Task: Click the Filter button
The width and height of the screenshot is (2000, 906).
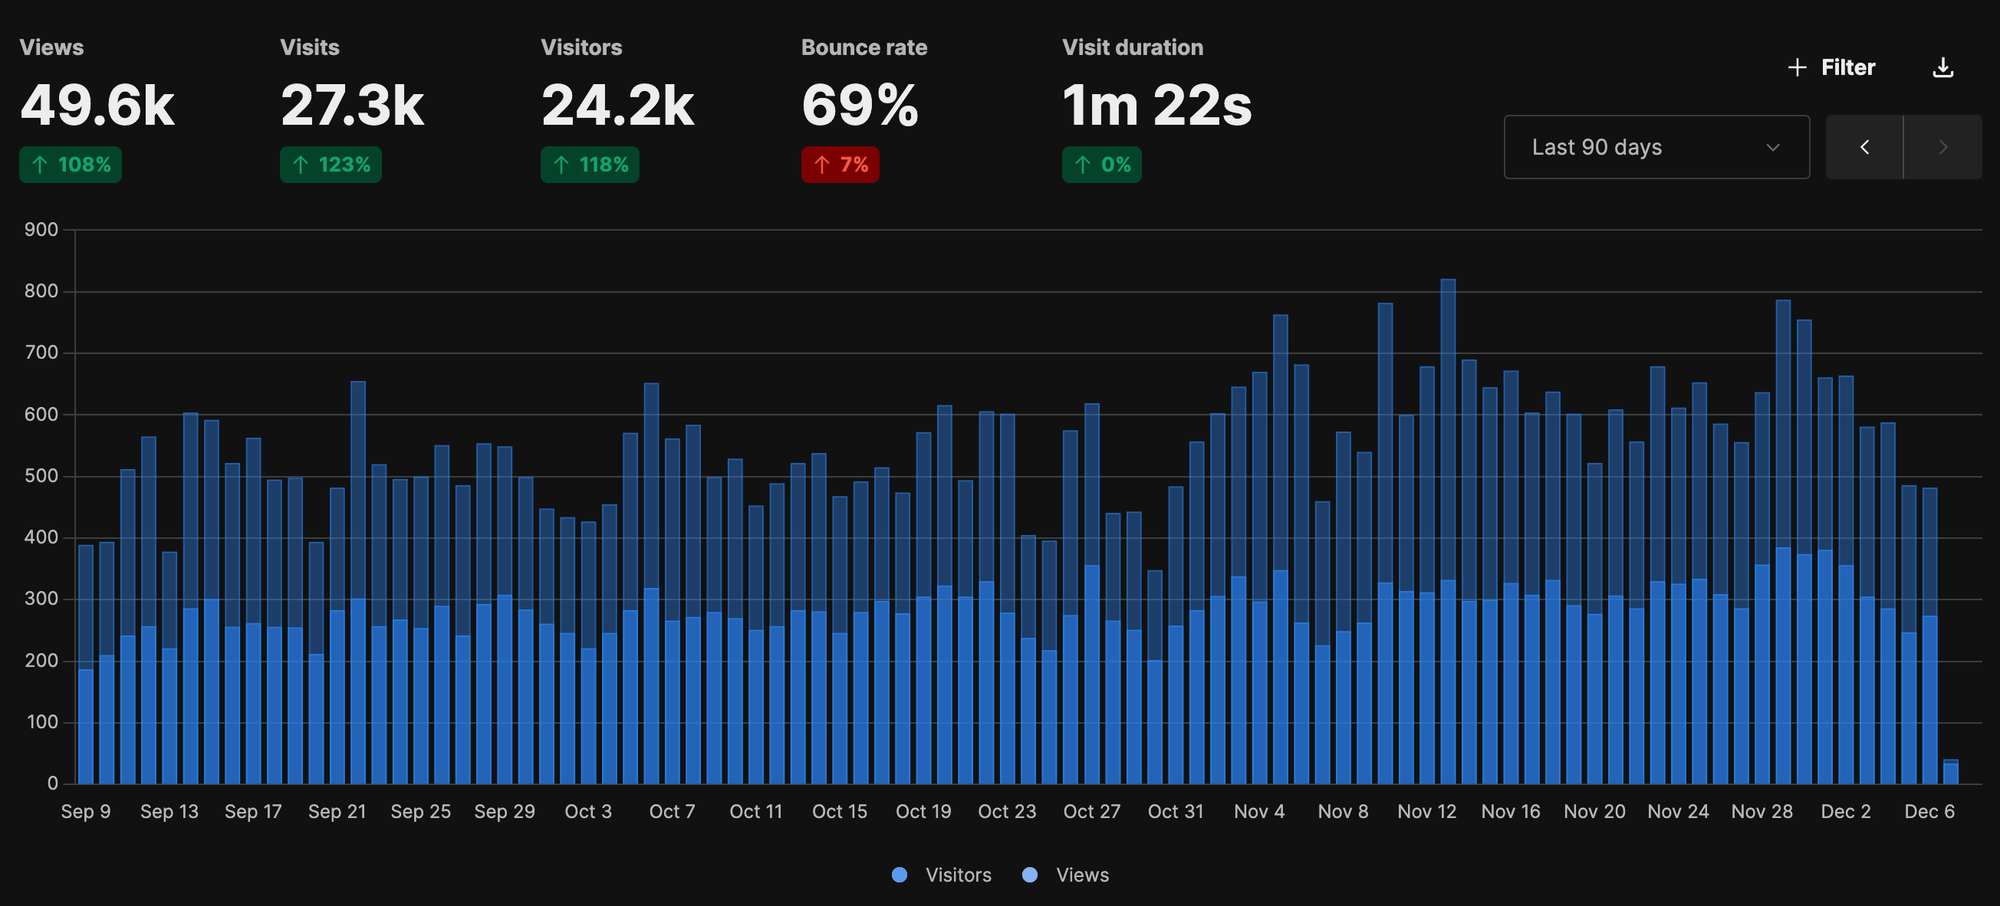Action: 1832,66
